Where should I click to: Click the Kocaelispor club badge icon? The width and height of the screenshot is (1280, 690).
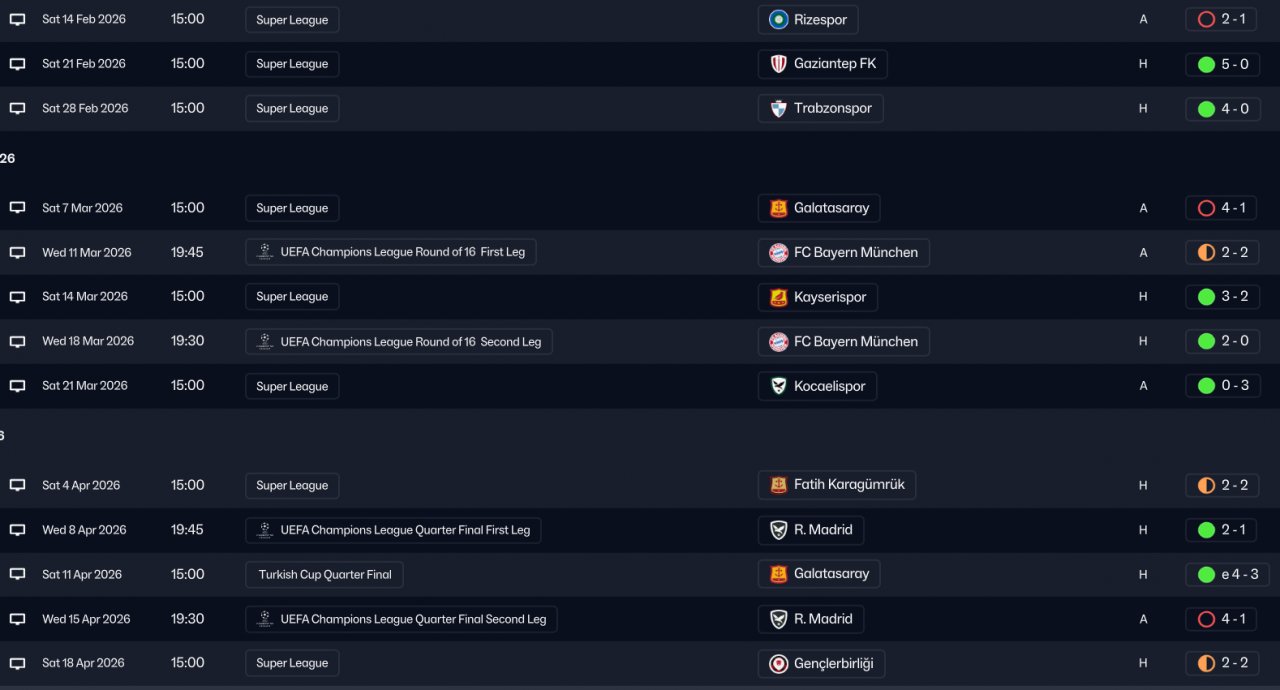pos(778,386)
